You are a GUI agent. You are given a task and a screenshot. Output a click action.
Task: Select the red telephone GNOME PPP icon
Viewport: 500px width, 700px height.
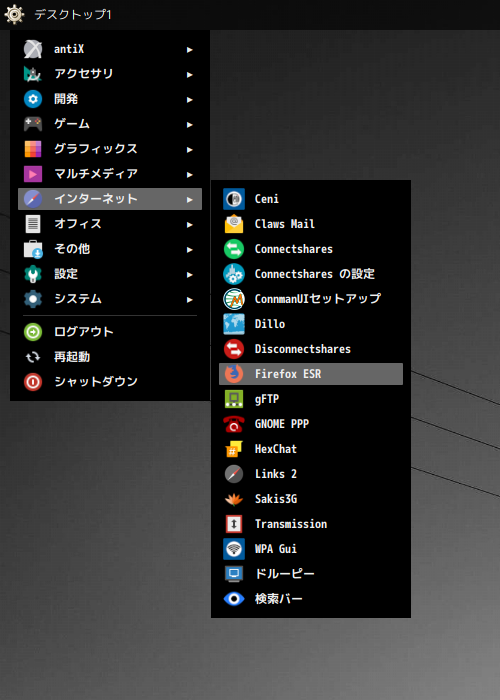pyautogui.click(x=234, y=424)
